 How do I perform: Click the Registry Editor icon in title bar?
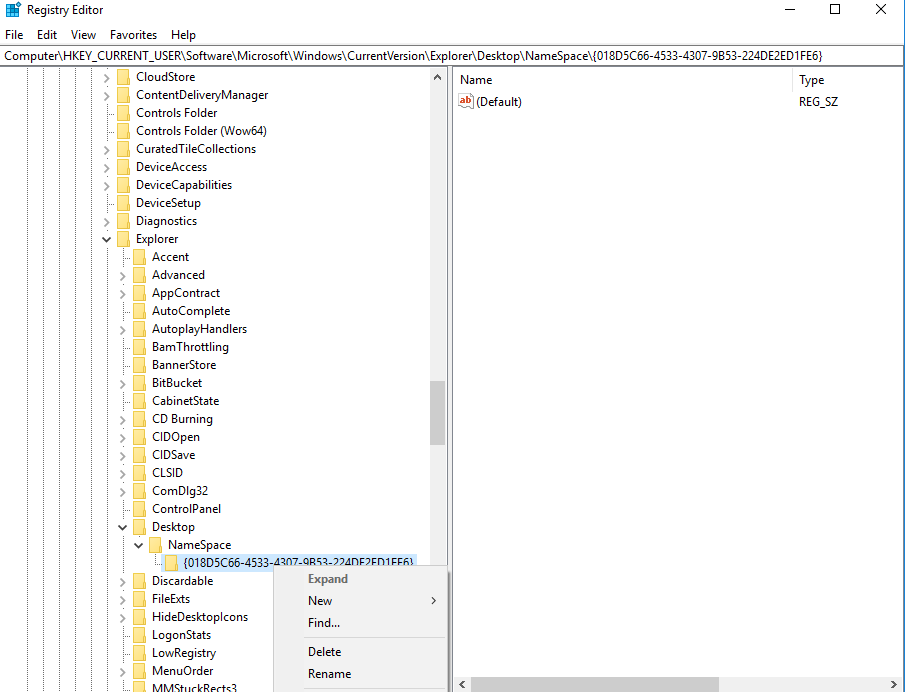[x=11, y=10]
